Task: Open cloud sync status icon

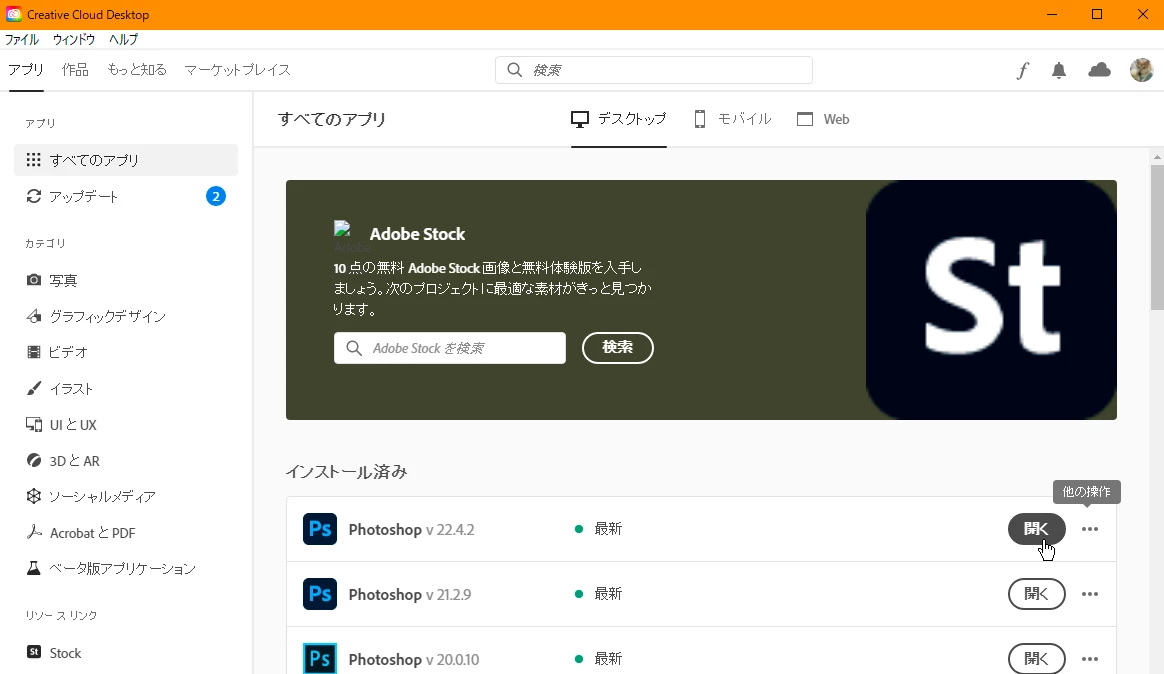Action: click(1099, 70)
